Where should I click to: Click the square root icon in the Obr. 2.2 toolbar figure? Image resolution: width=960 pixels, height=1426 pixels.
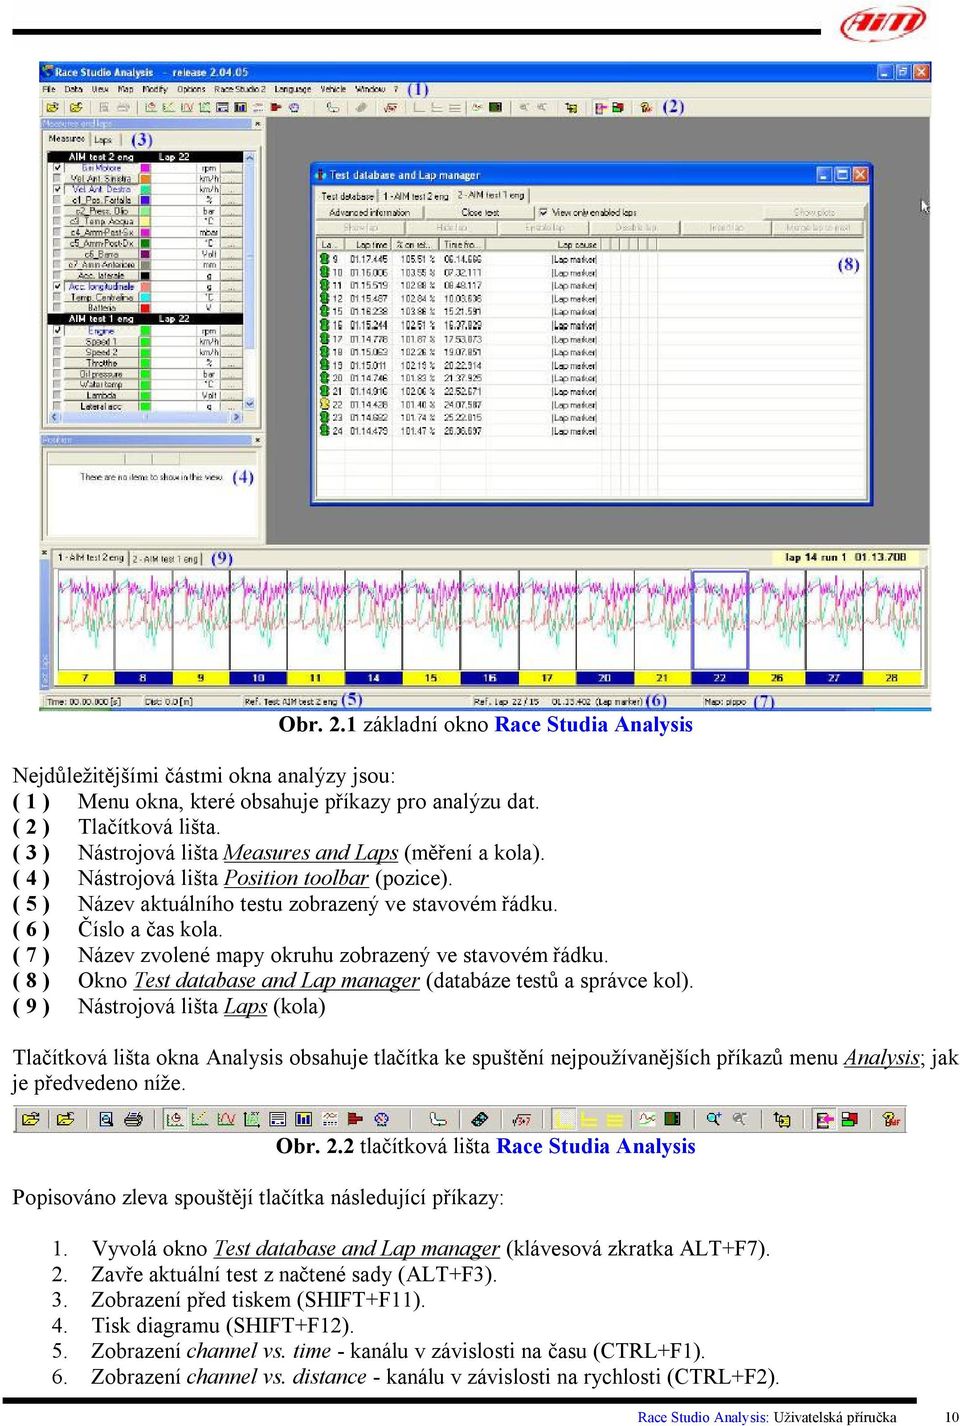point(522,1119)
